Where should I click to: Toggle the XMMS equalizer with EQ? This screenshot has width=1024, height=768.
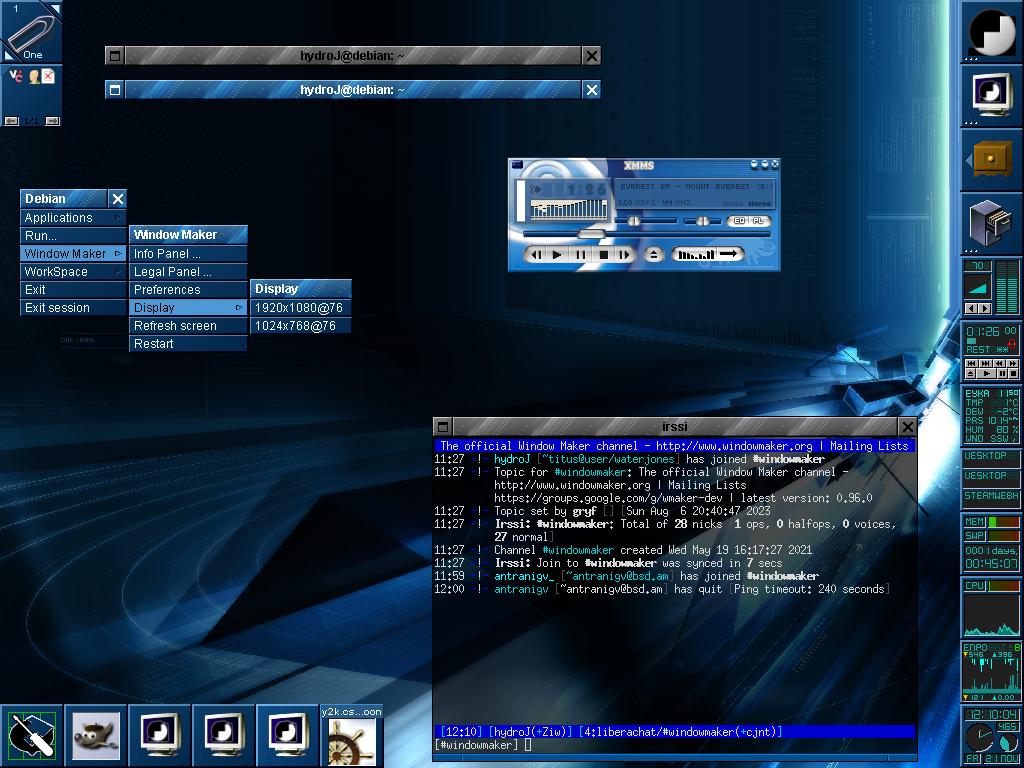coord(739,221)
